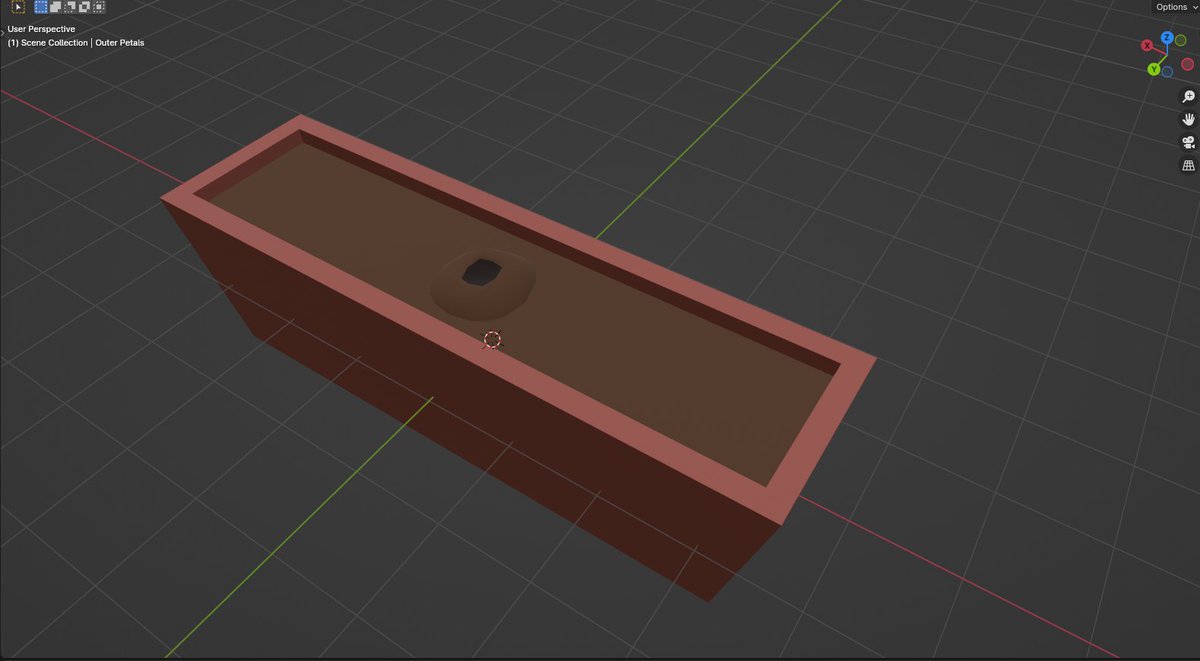Screen dimensions: 1200x661
Task: Click the zoom magnifier viewport icon
Action: click(1189, 97)
